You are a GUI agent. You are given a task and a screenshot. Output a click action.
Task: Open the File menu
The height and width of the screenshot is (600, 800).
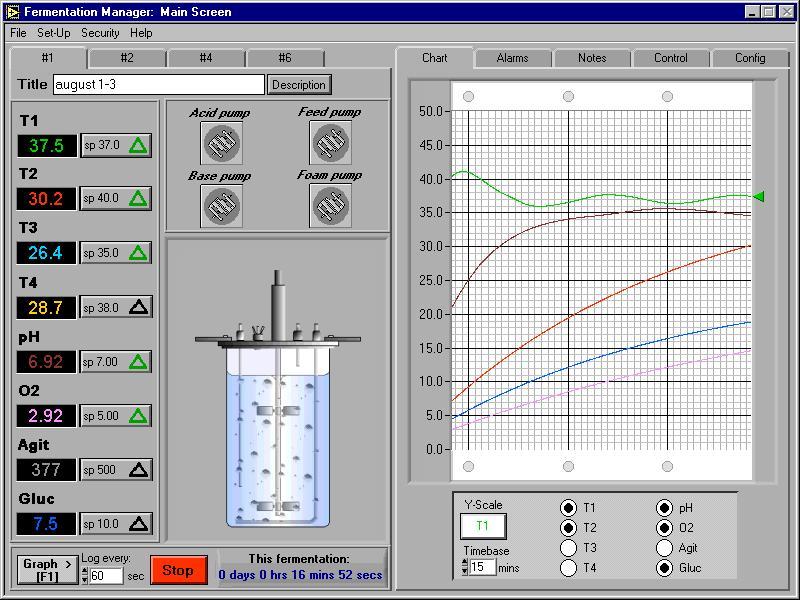point(18,33)
